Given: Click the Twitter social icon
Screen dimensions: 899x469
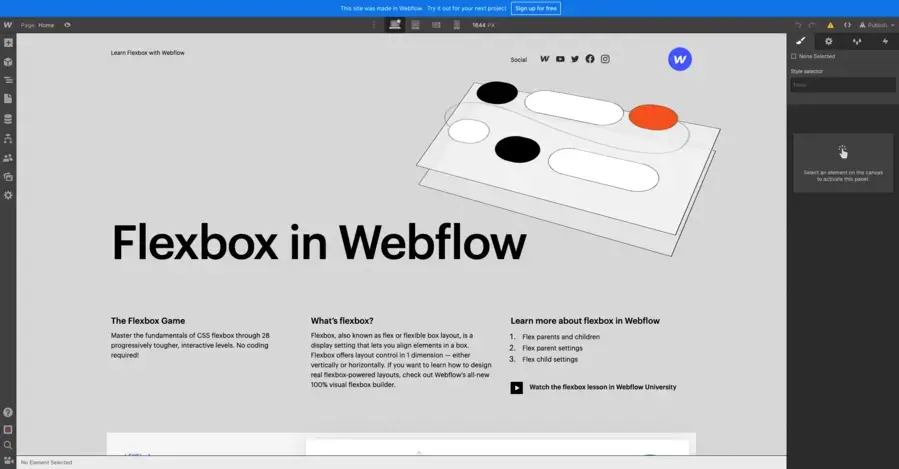Looking at the screenshot, I should coord(575,59).
